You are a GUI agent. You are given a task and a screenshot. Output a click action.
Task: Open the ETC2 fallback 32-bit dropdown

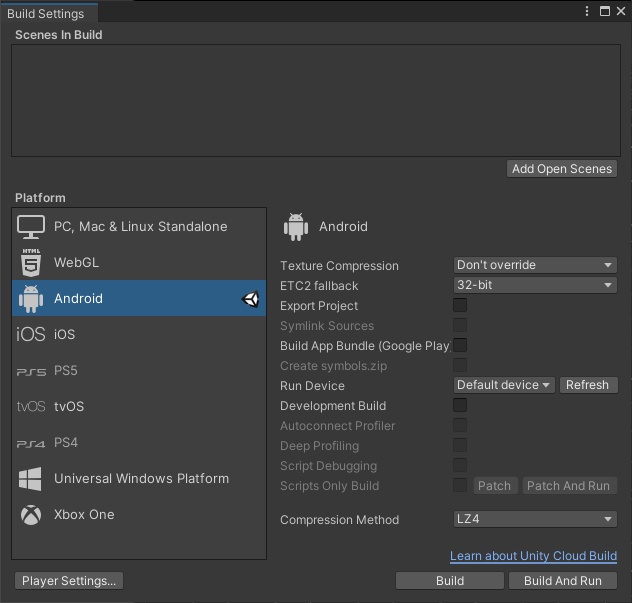535,285
